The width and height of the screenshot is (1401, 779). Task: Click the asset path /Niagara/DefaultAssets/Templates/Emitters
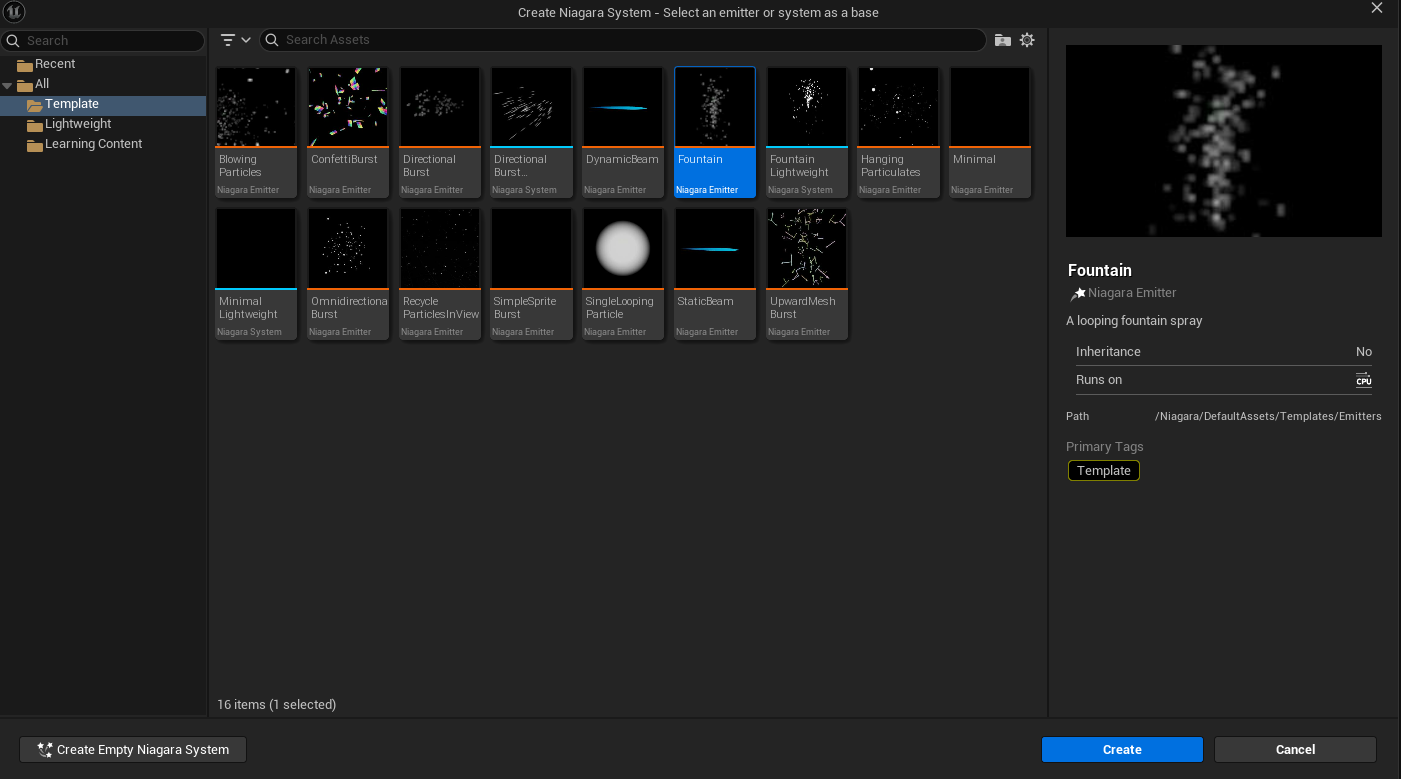tap(1268, 417)
